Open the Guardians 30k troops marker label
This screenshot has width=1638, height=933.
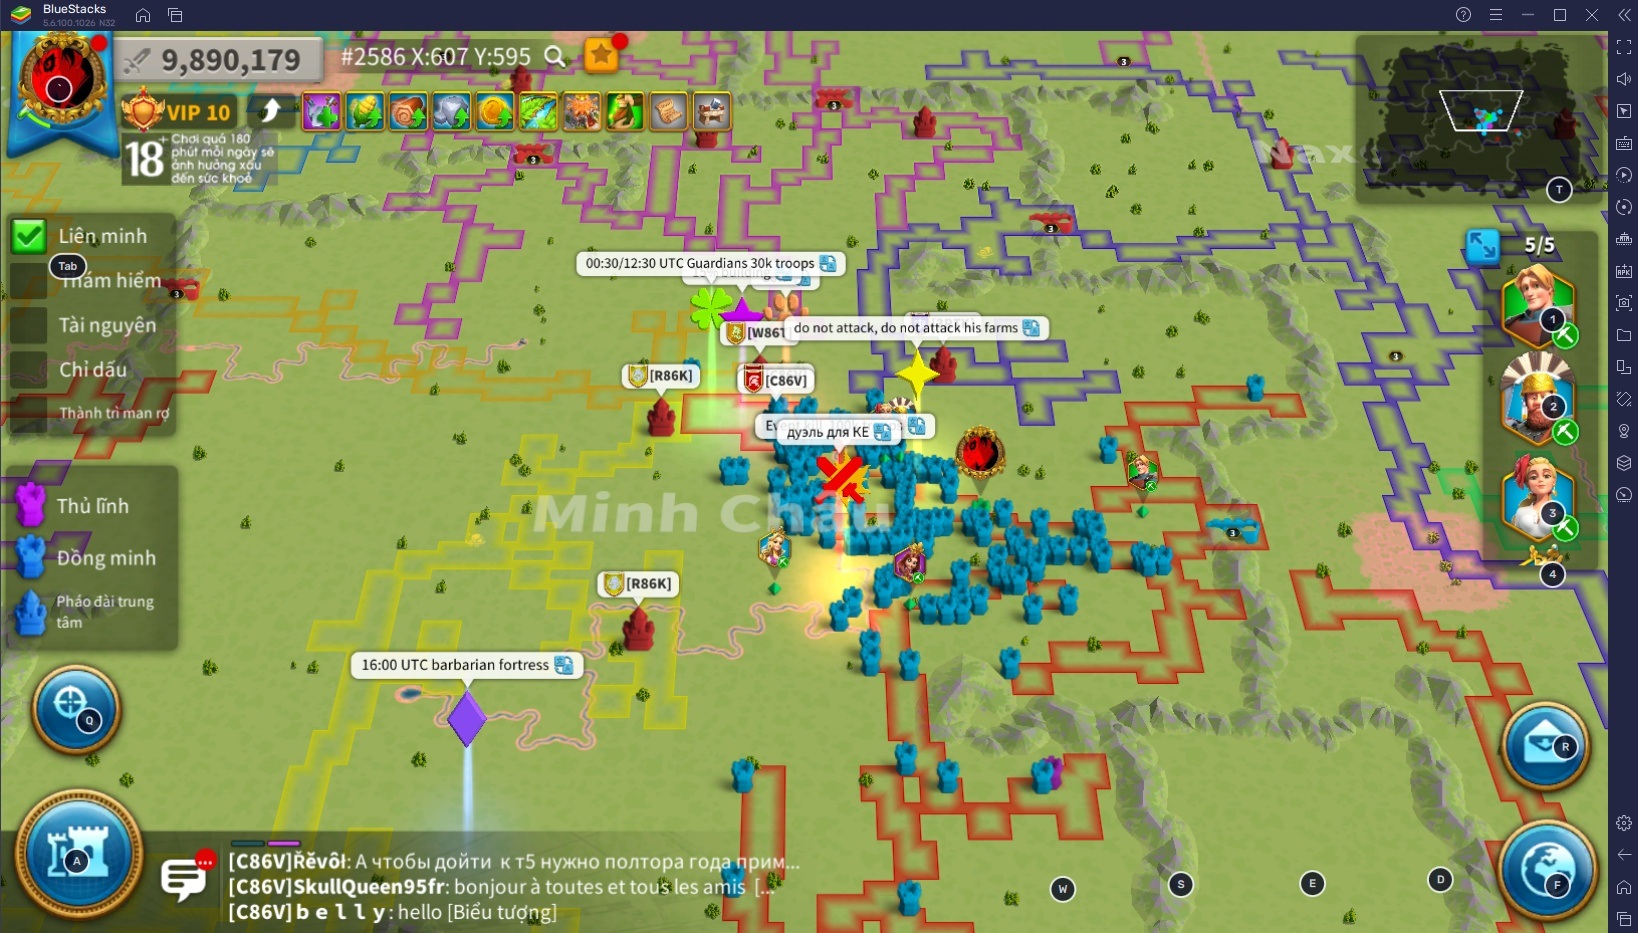(710, 263)
